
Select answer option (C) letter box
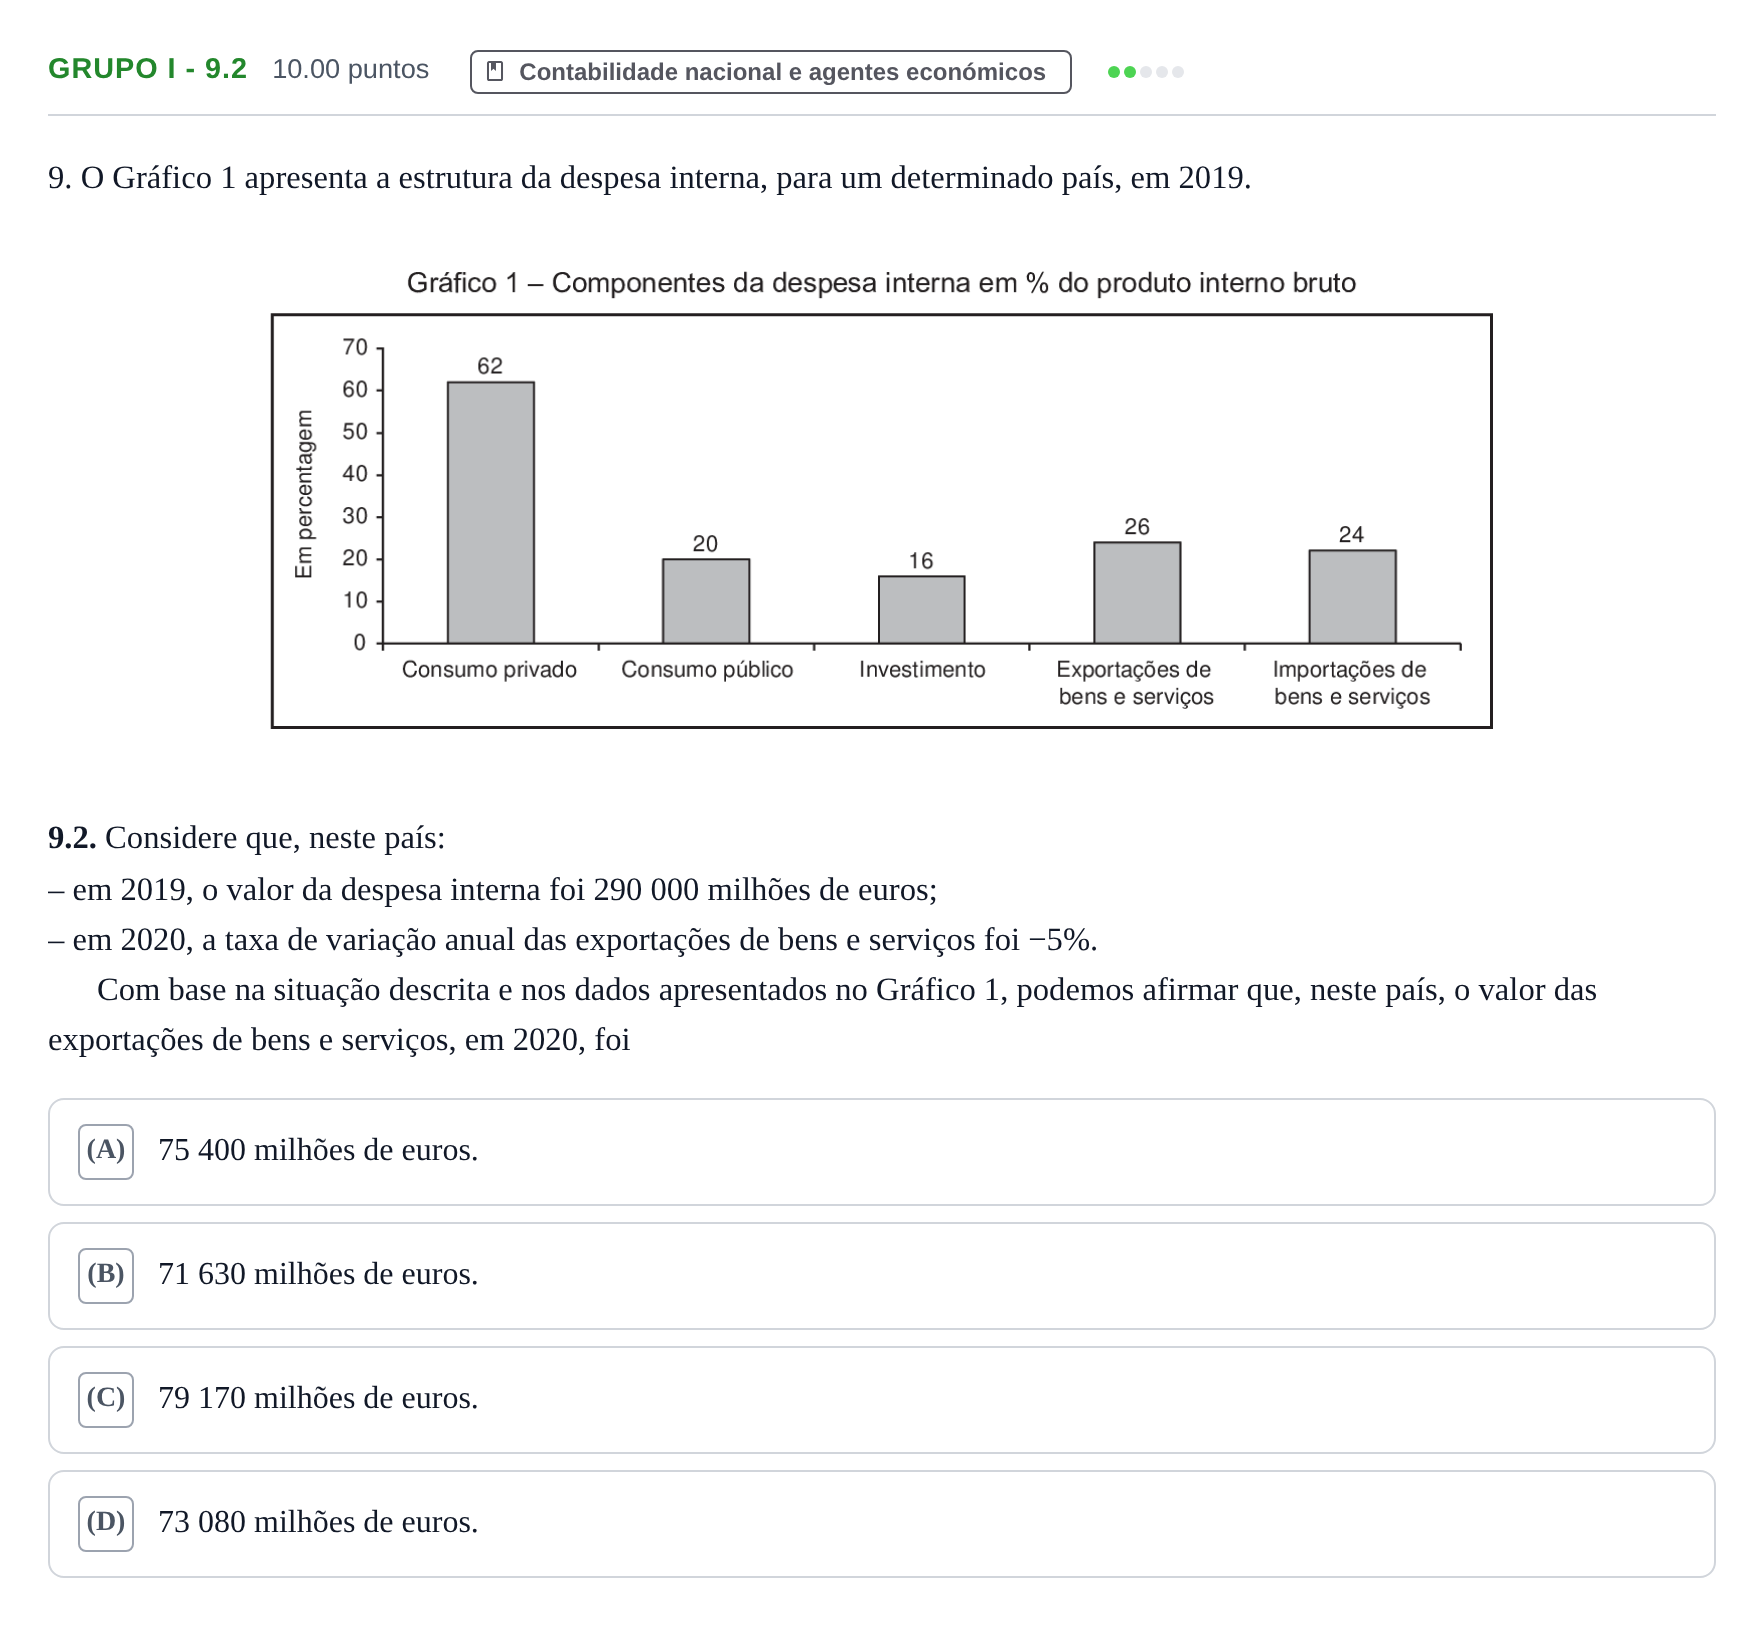pos(106,1400)
